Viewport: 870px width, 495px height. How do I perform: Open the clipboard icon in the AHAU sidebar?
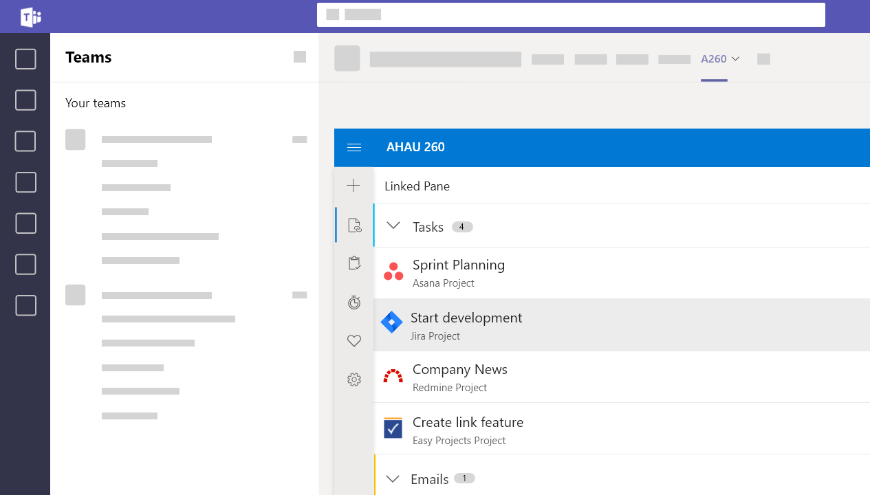coord(353,264)
